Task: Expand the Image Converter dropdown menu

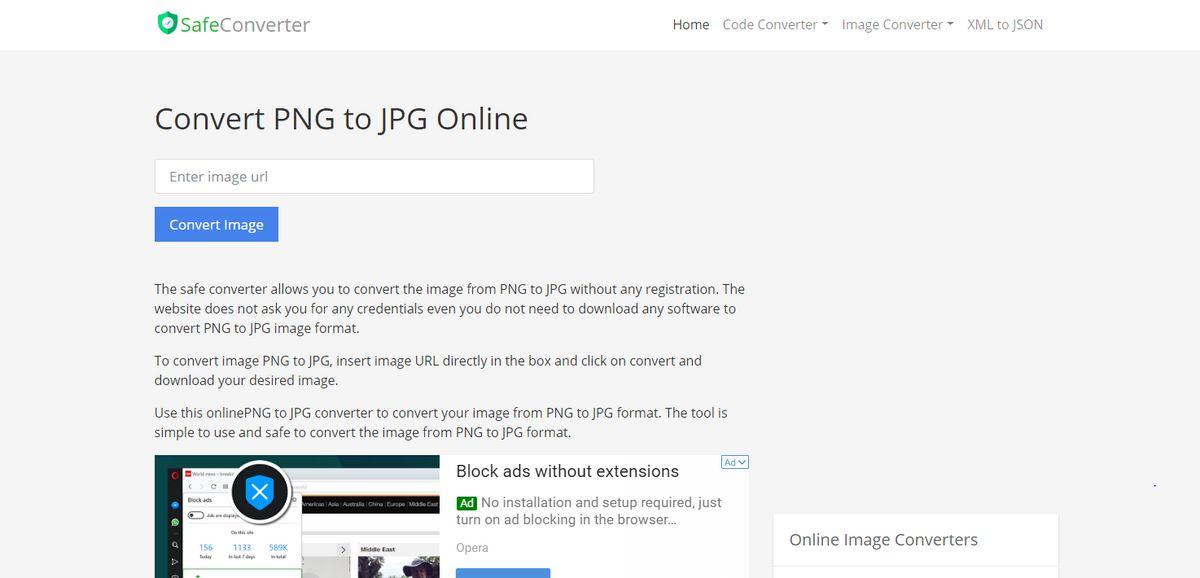Action: [x=897, y=25]
